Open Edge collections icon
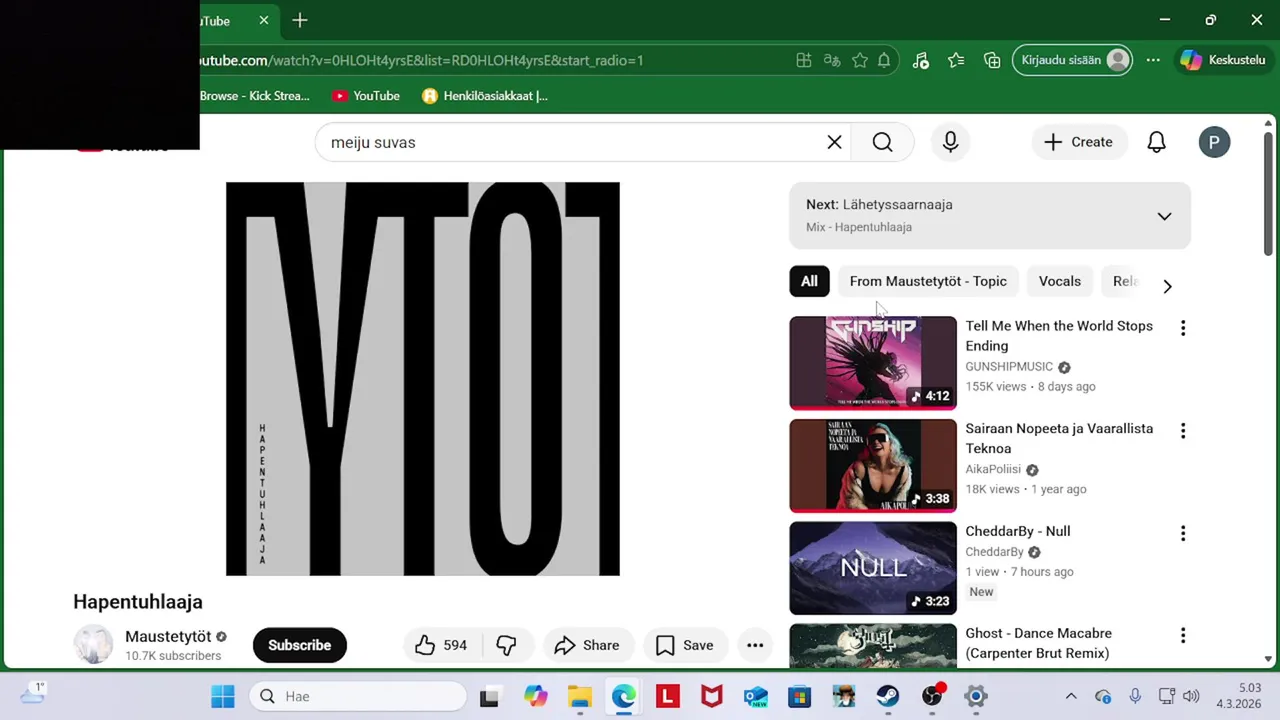The height and width of the screenshot is (720, 1280). click(x=992, y=60)
